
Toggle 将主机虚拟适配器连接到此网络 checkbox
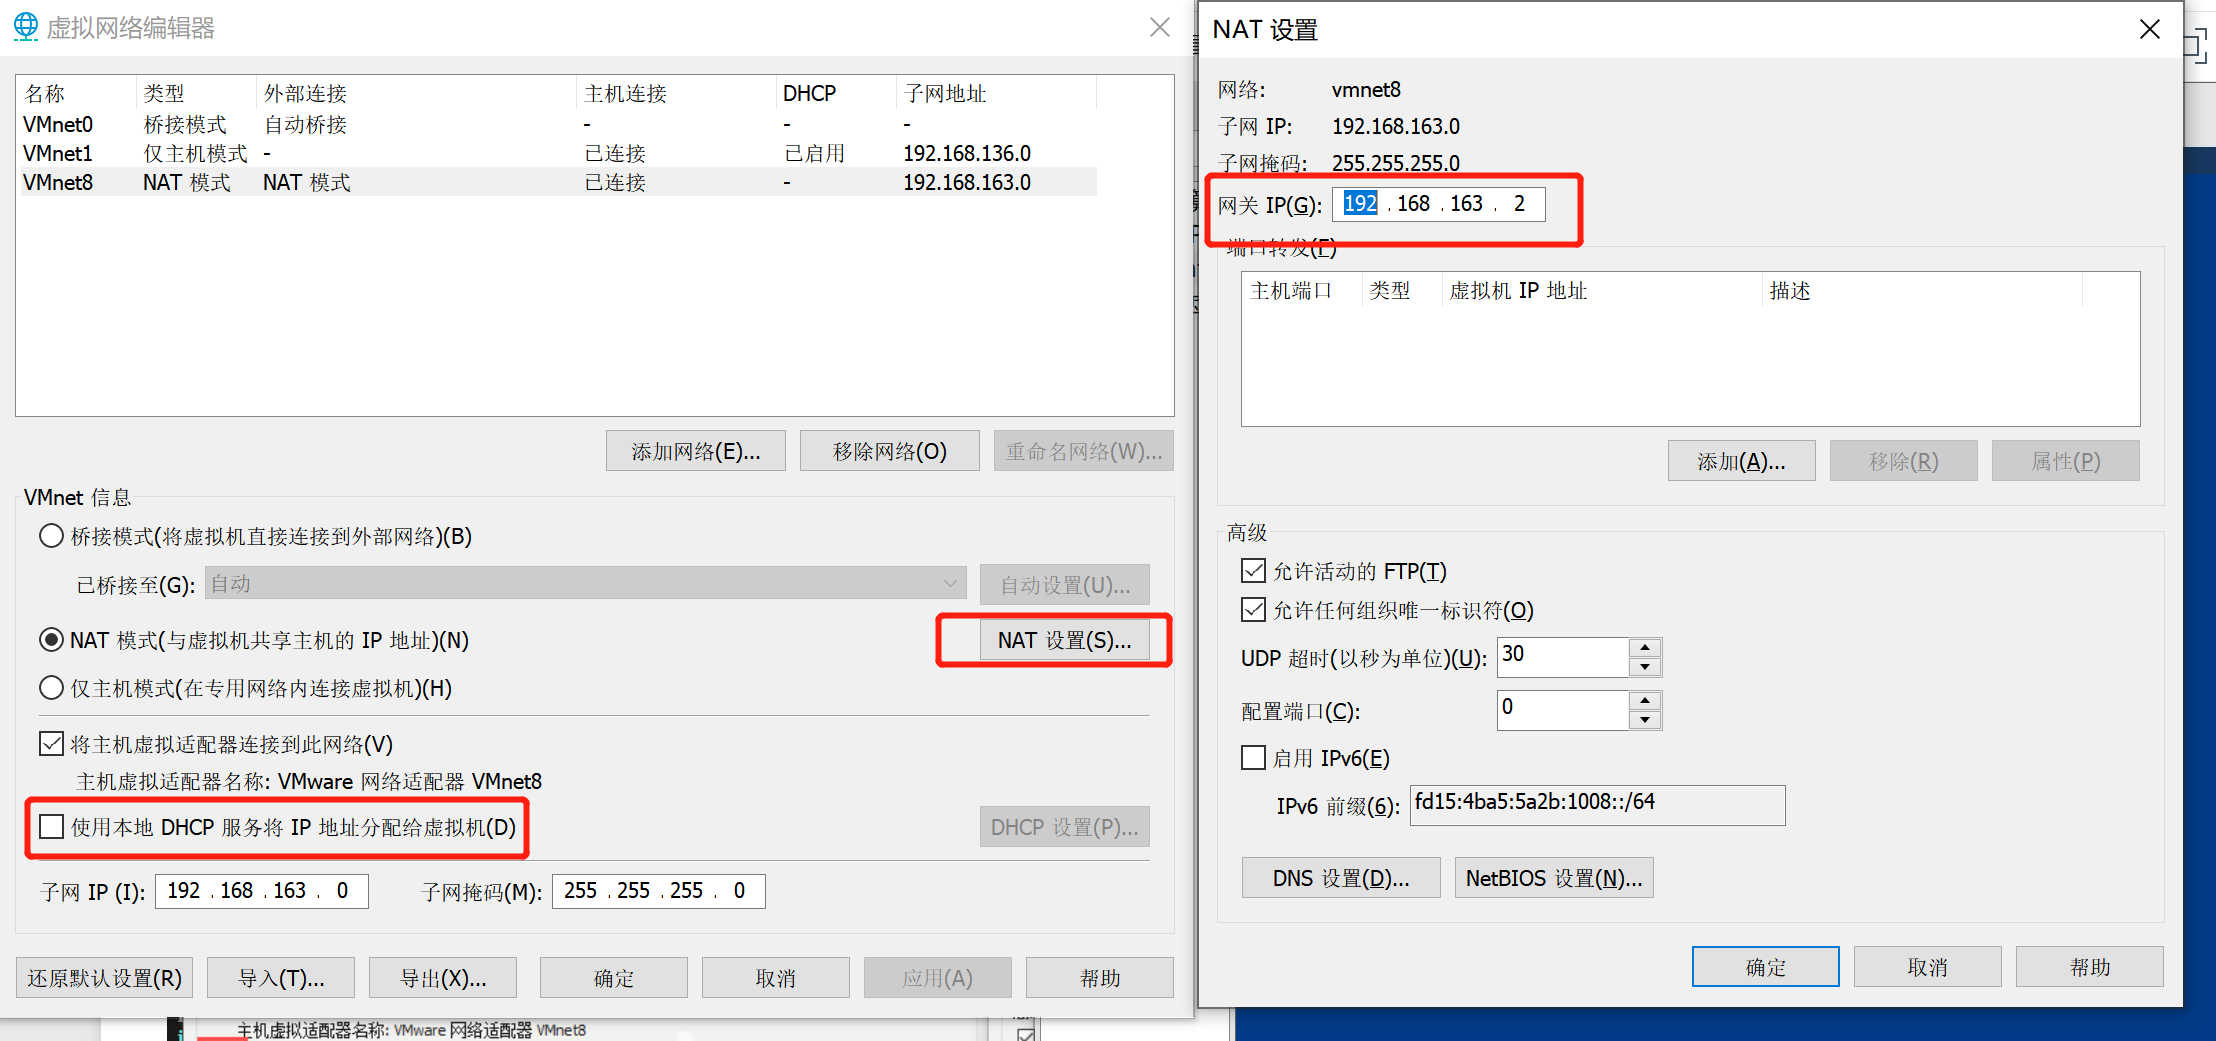tap(51, 744)
